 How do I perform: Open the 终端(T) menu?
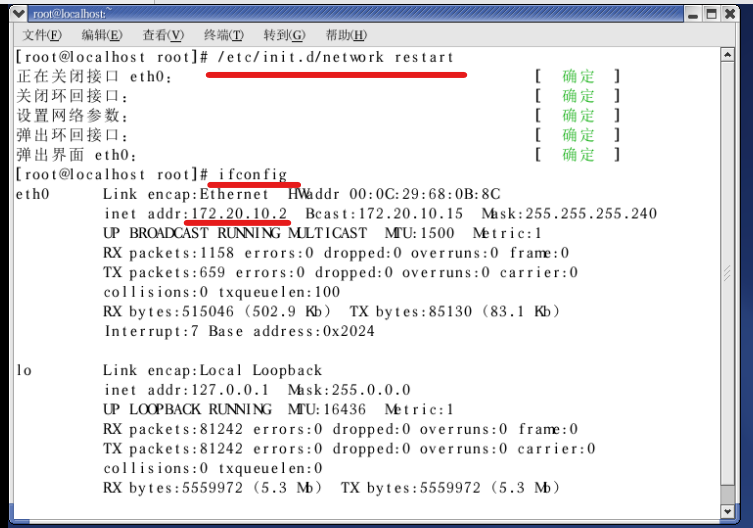tap(224, 35)
